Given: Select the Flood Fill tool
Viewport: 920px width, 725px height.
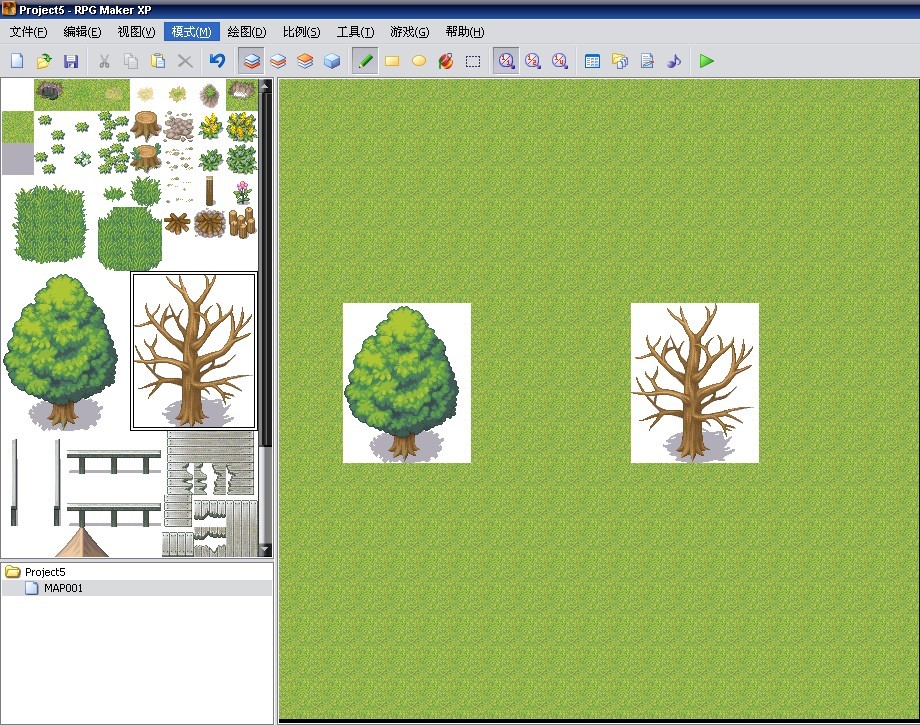Looking at the screenshot, I should point(446,61).
